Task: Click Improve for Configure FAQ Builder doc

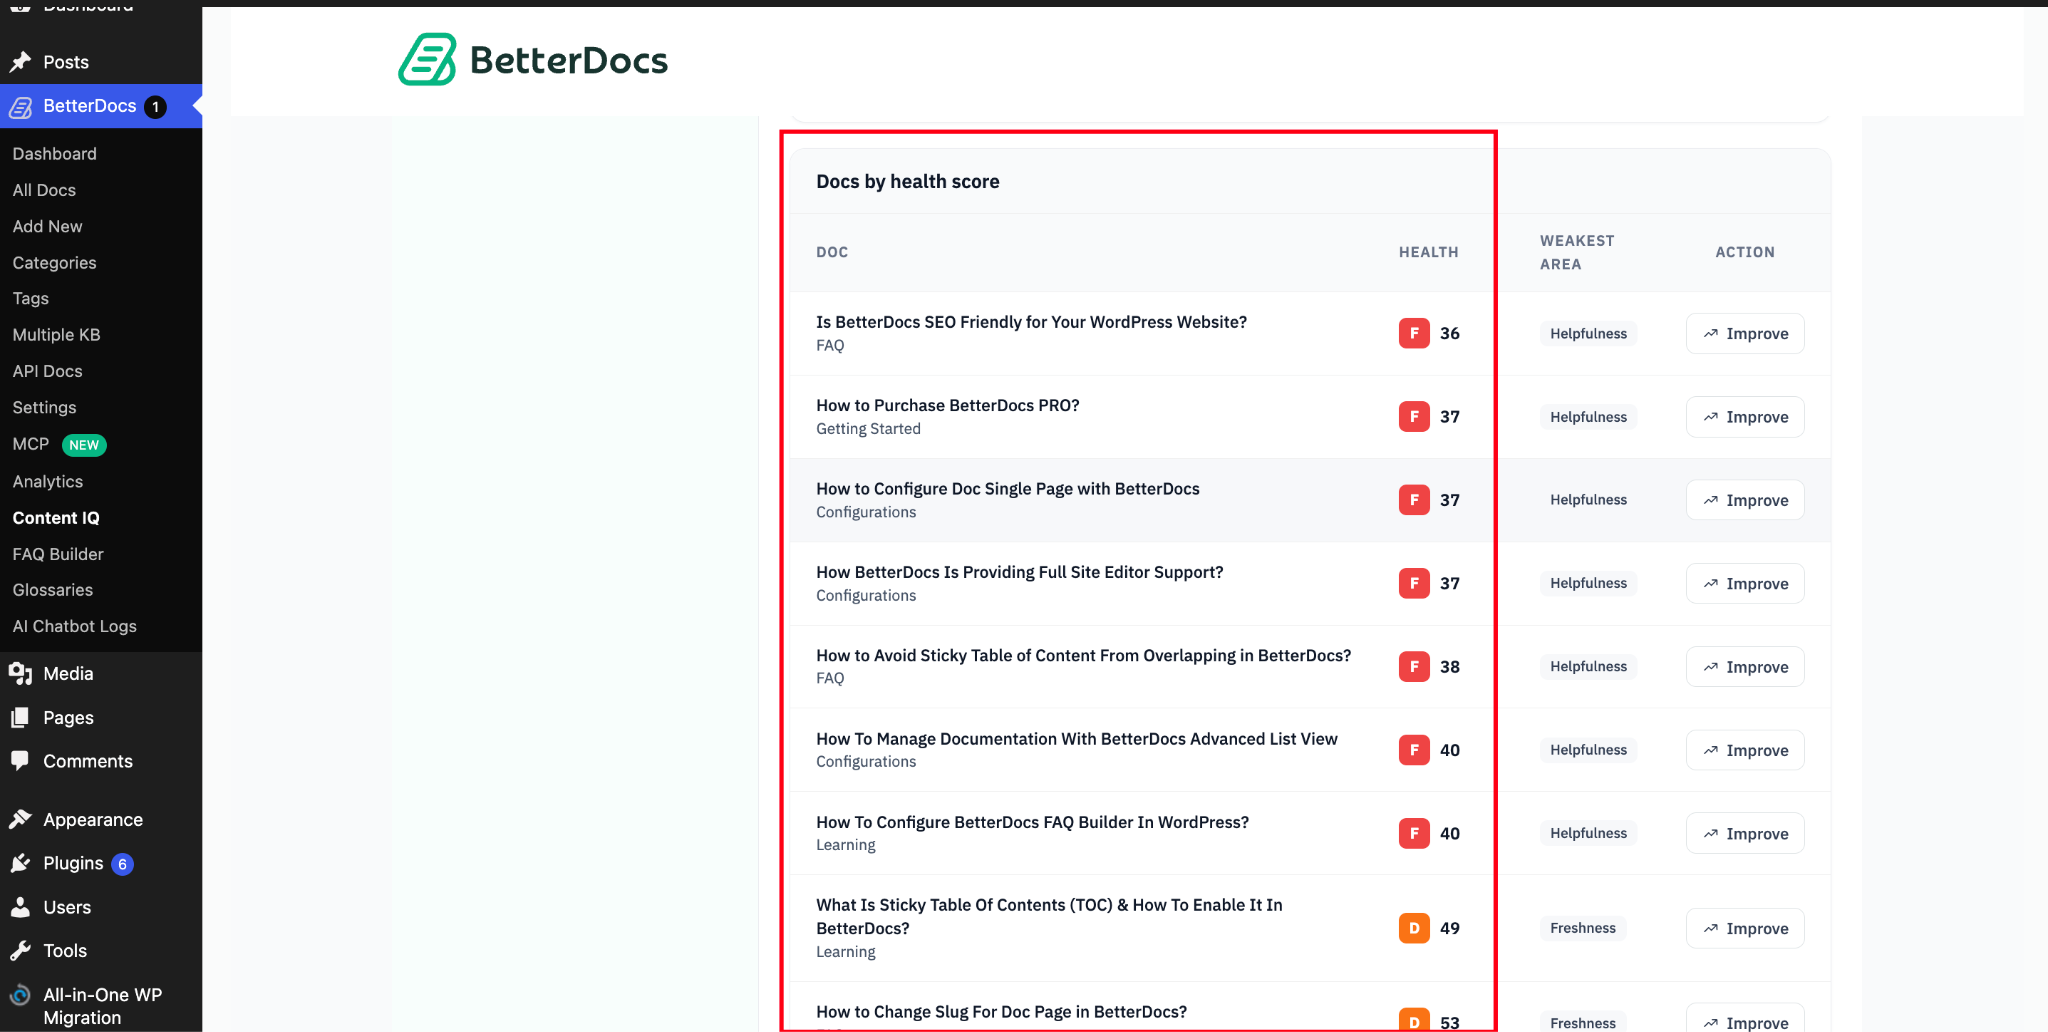Action: [x=1745, y=834]
